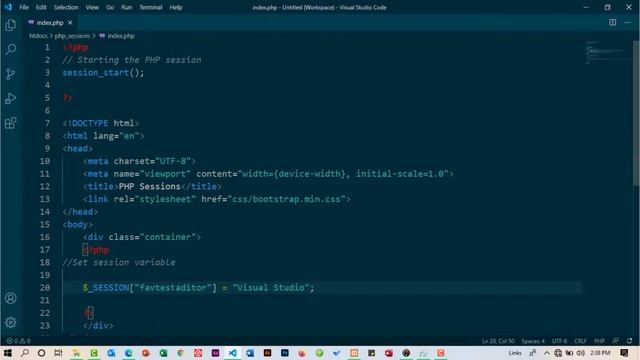Open notifications bell in status bar
The image size is (640, 360).
pos(630,340)
